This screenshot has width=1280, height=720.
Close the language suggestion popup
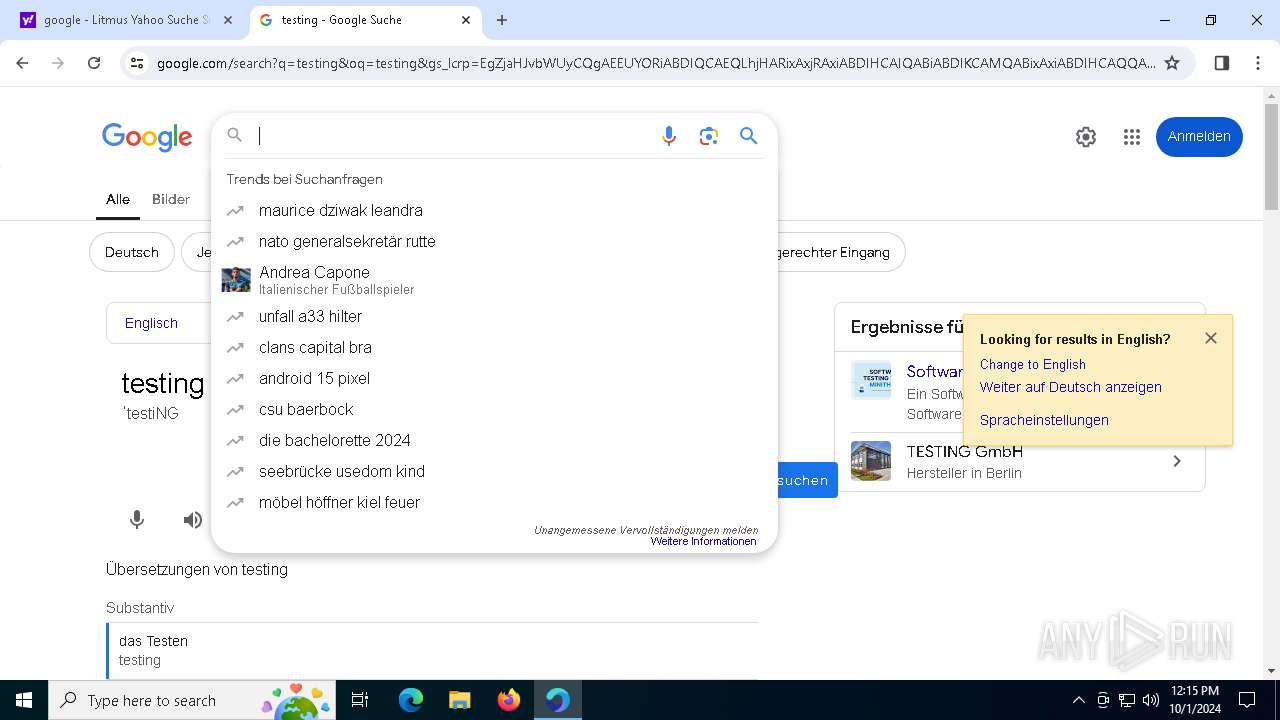tap(1211, 338)
